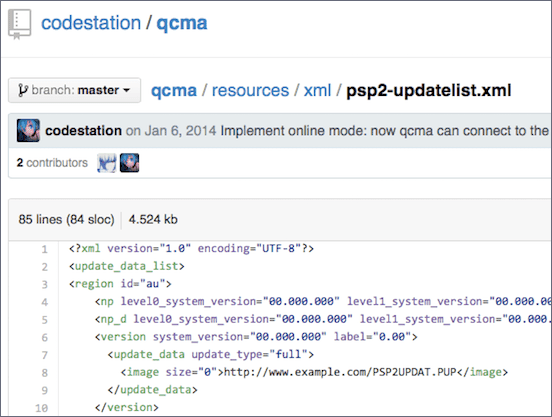Select line number 2
Viewport: 552px width, 417px height.
point(44,267)
